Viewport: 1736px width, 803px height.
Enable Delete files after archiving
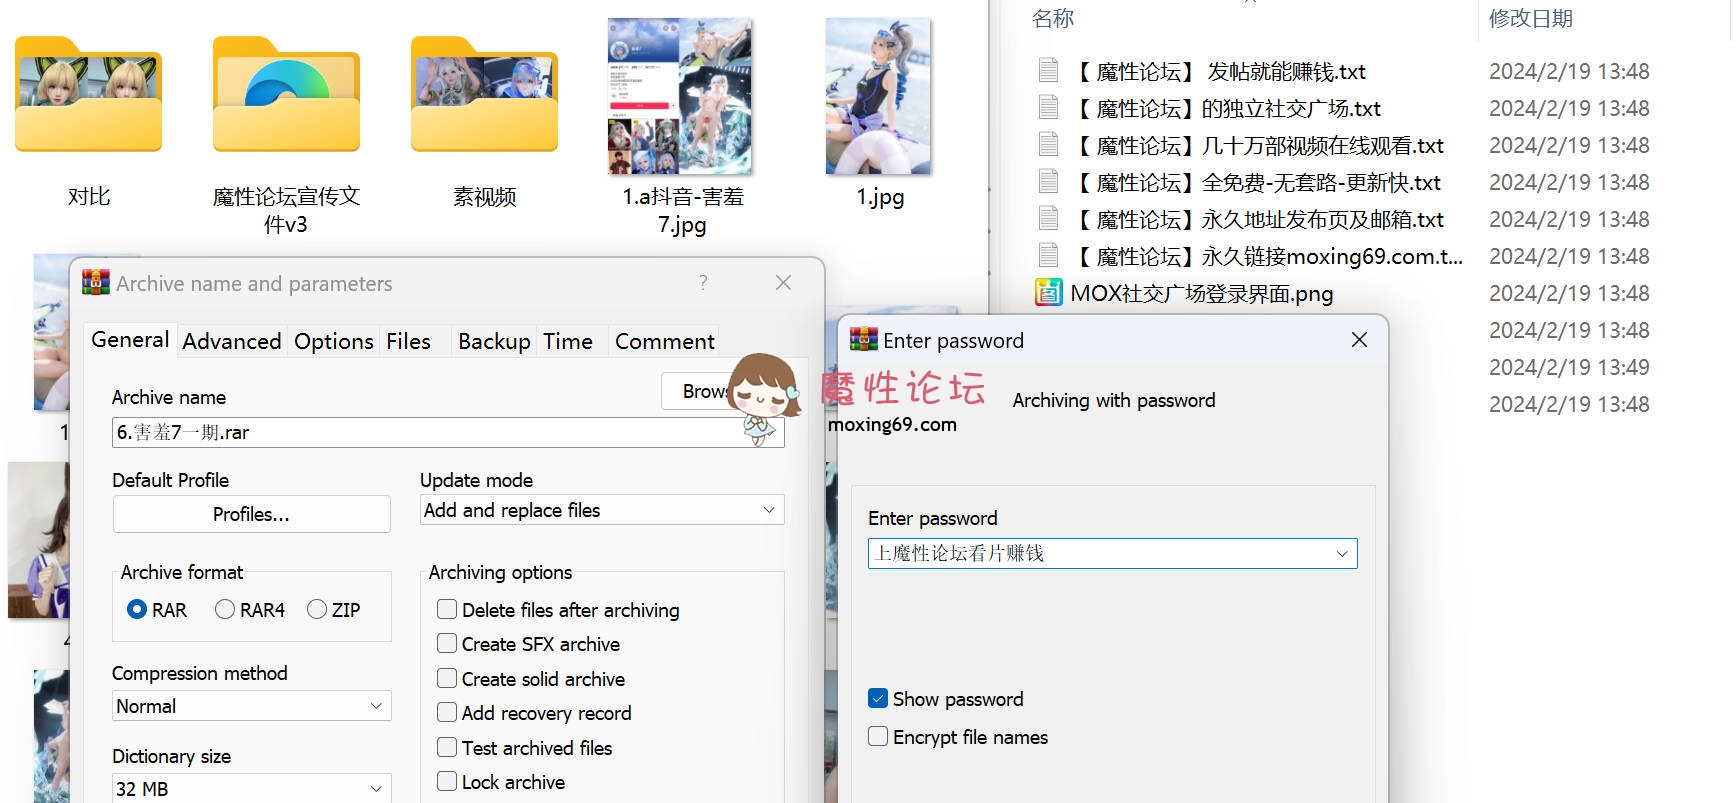(447, 609)
